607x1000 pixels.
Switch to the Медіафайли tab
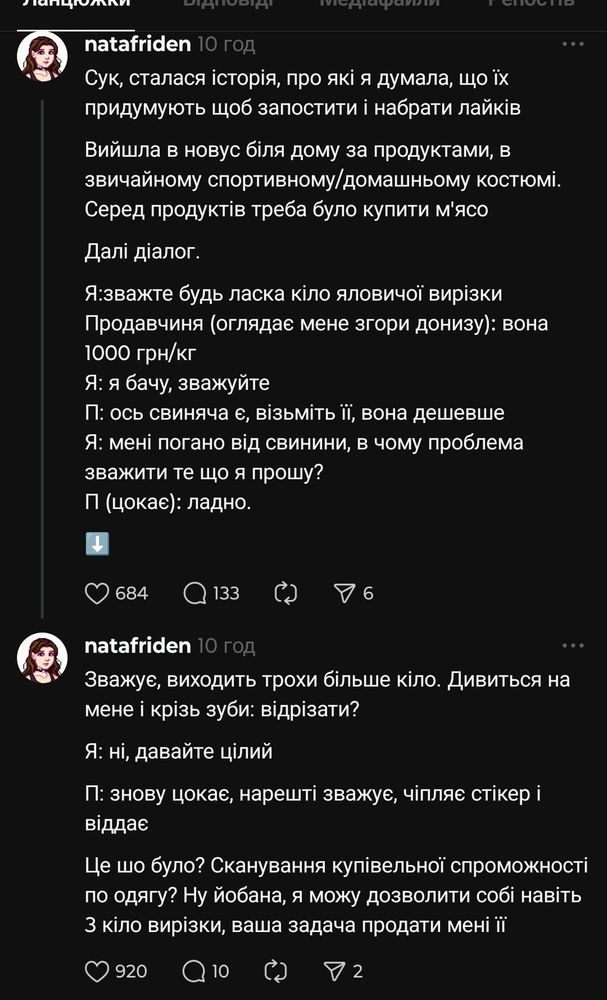(379, 4)
